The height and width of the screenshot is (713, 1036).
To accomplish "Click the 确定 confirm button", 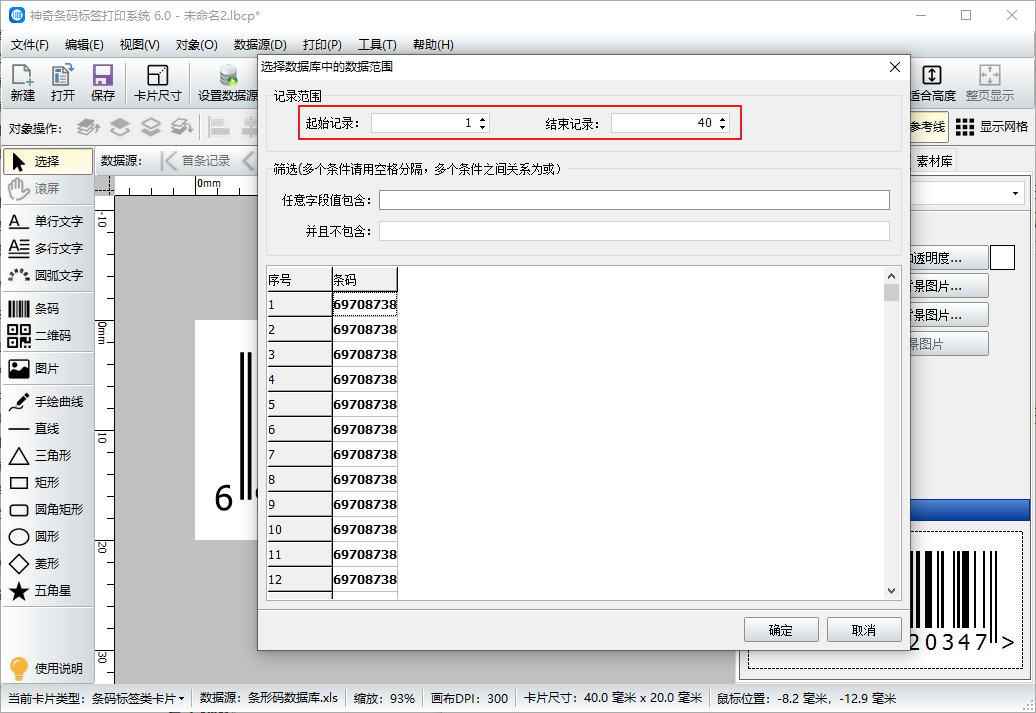I will click(781, 630).
